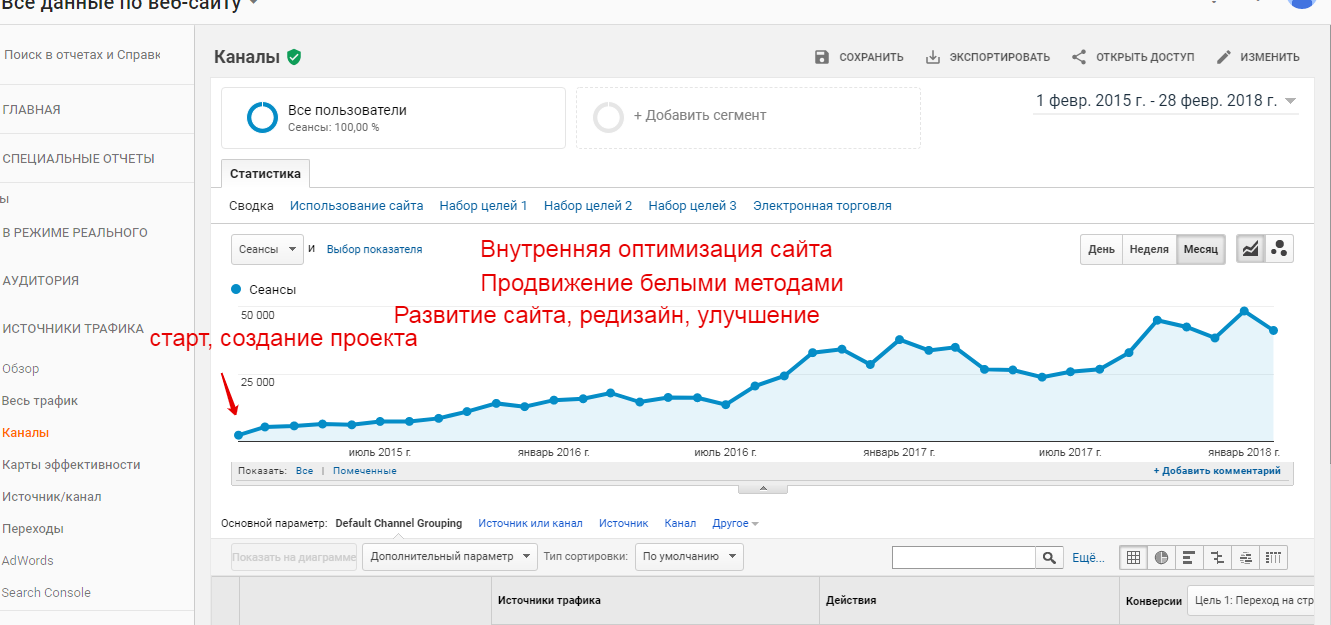
Task: Click the magnifier search icon above table
Action: [x=1049, y=557]
